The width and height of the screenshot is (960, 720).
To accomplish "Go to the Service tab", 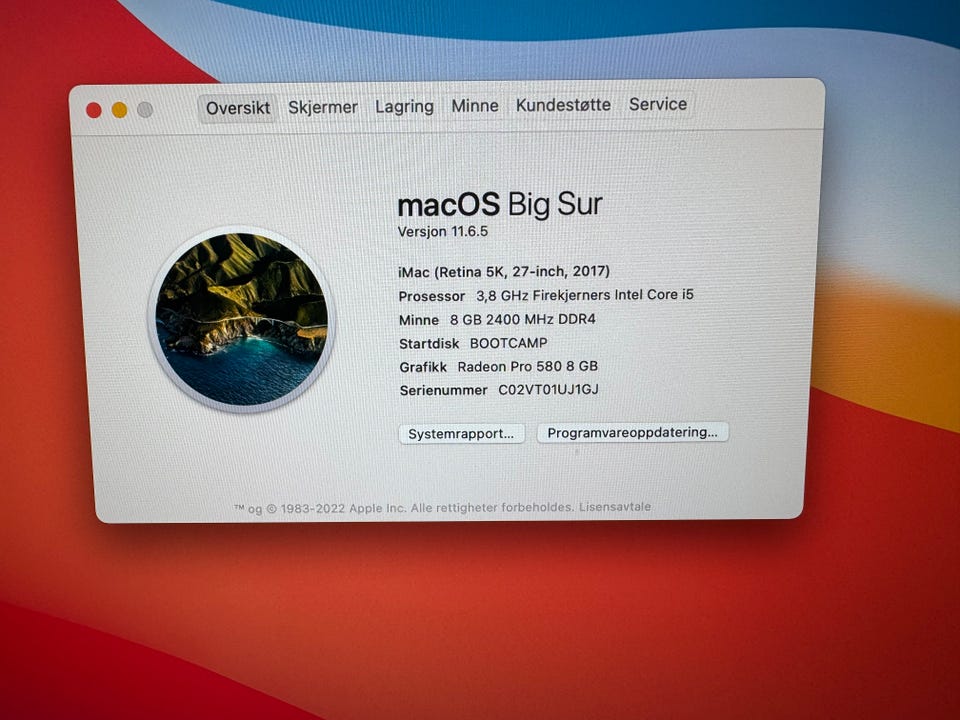I will coord(658,104).
